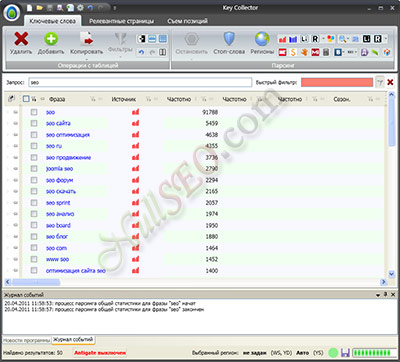Click the Li icon beside blue chart

click(304, 39)
